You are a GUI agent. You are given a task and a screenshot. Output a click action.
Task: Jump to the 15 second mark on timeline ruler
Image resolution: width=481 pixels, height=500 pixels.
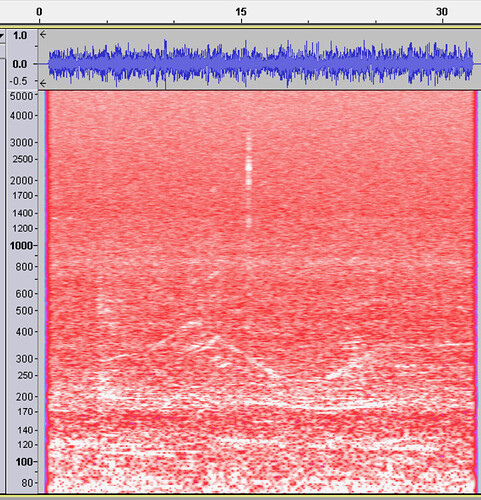pyautogui.click(x=241, y=12)
